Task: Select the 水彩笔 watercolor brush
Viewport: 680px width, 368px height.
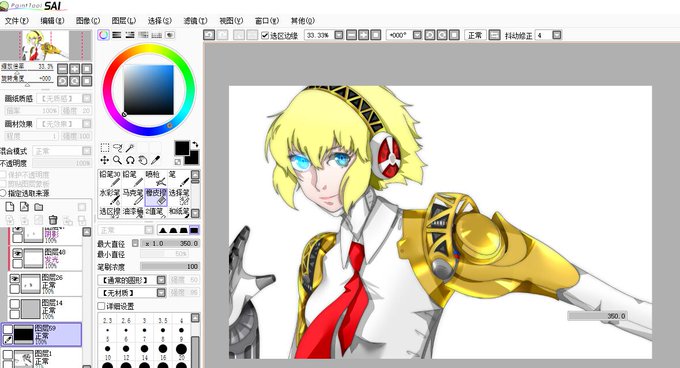Action: (x=110, y=196)
